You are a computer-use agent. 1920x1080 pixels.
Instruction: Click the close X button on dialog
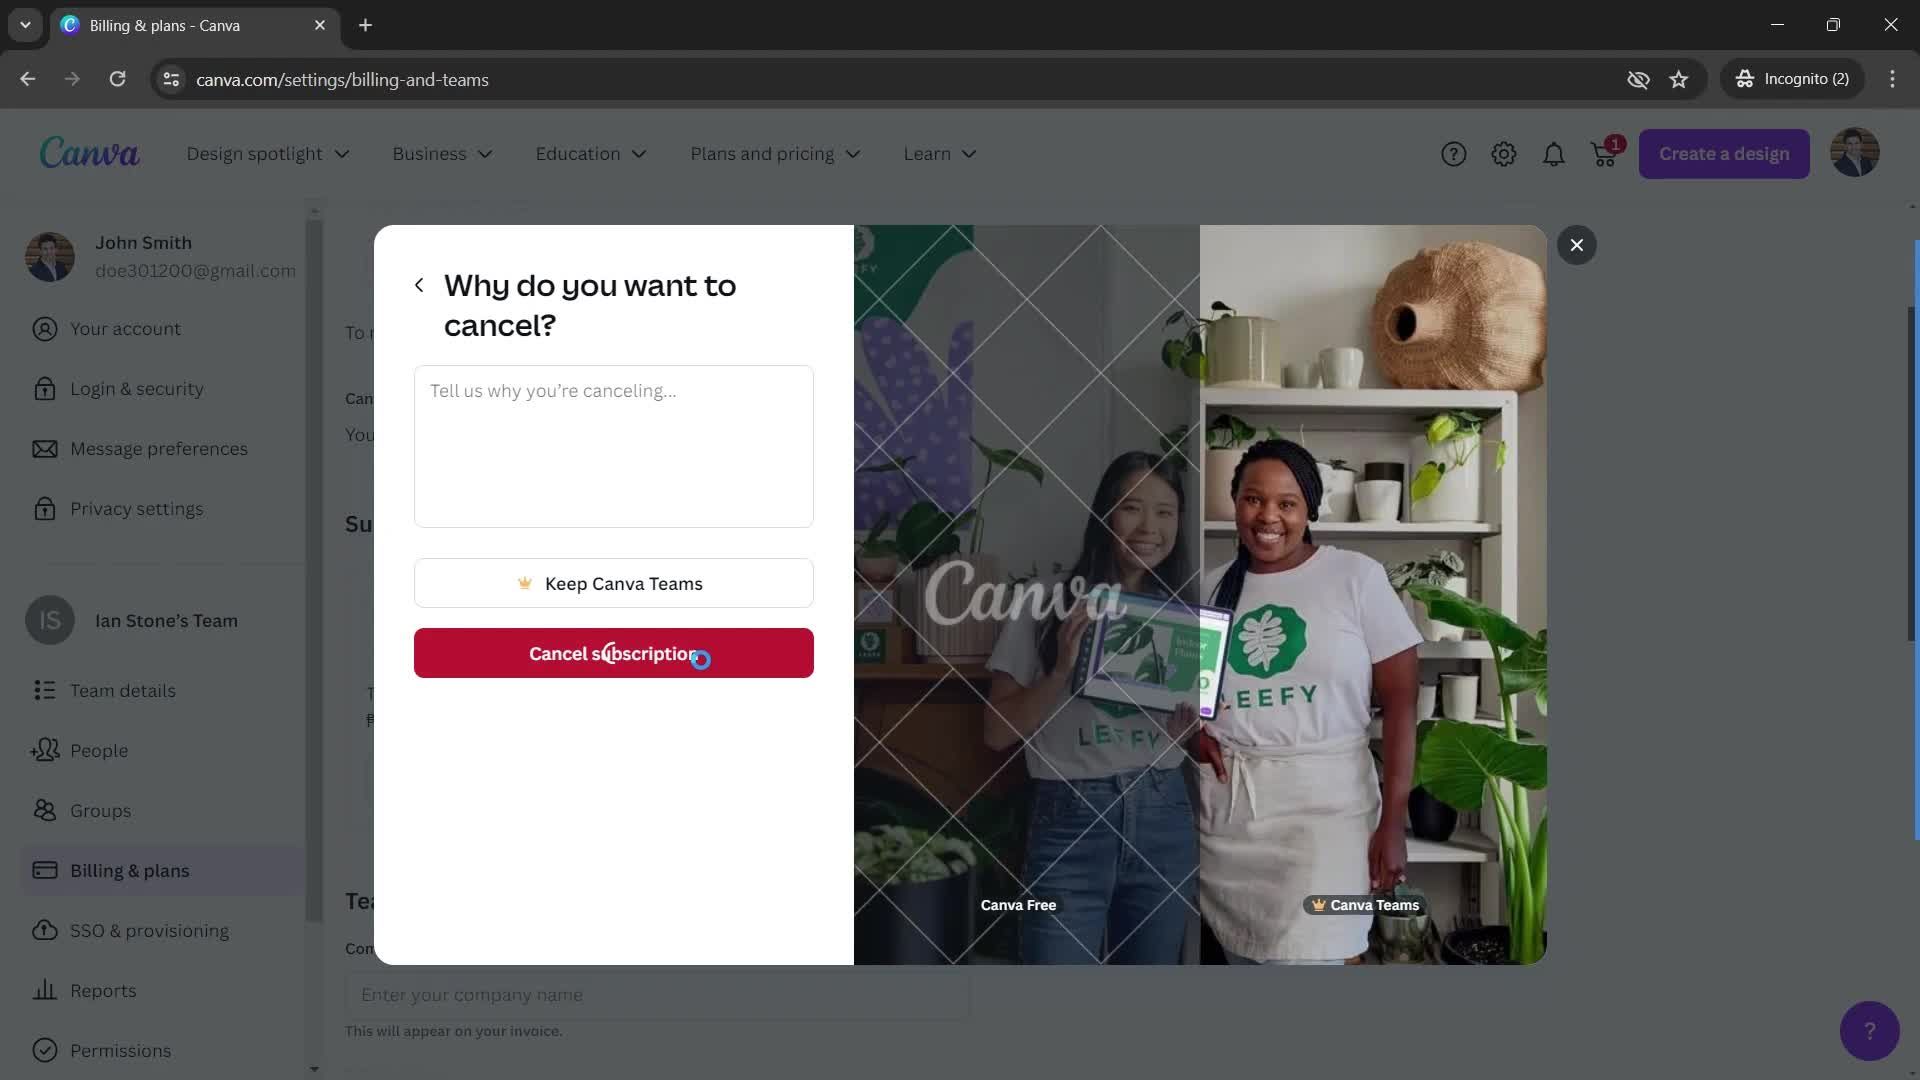(x=1578, y=245)
